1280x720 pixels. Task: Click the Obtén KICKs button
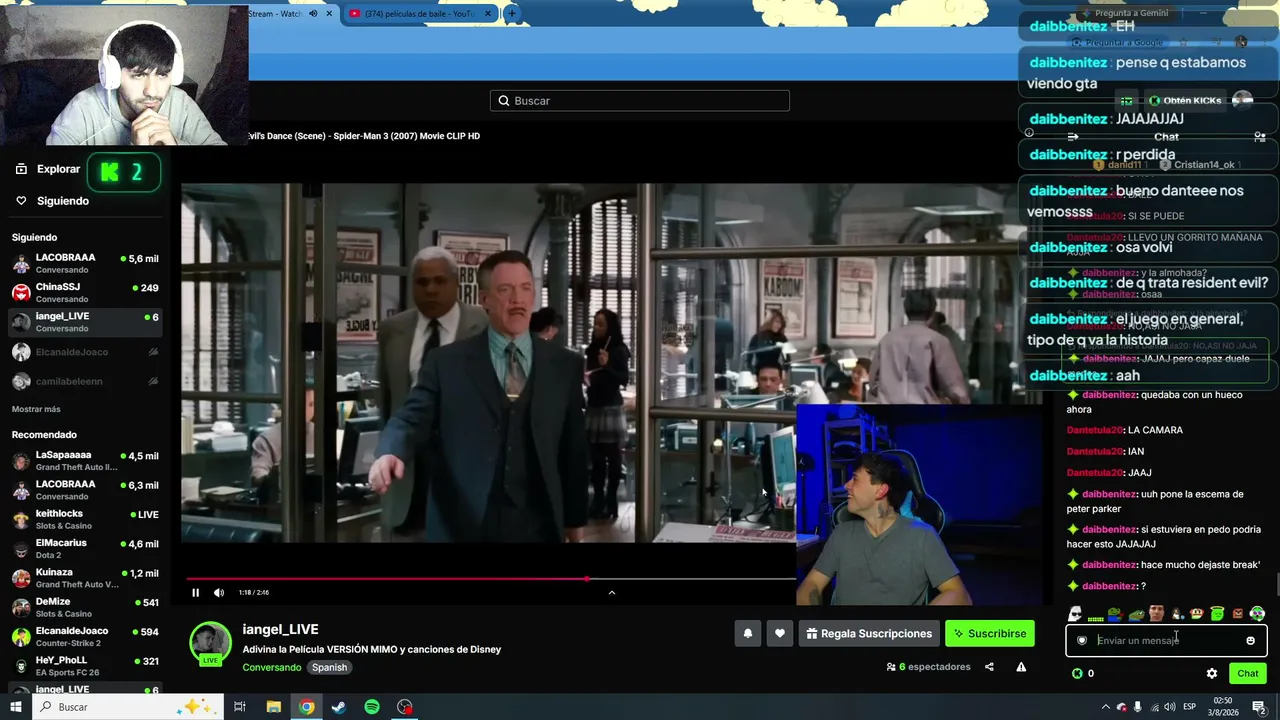[x=1185, y=100]
